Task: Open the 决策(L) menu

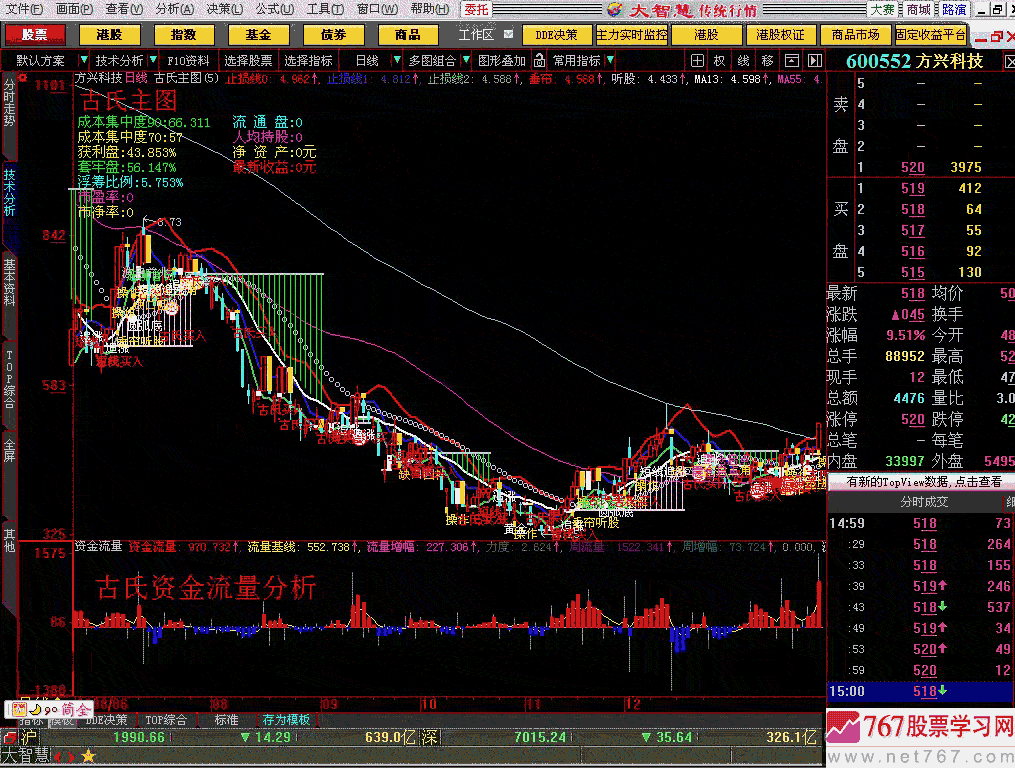Action: tap(225, 9)
